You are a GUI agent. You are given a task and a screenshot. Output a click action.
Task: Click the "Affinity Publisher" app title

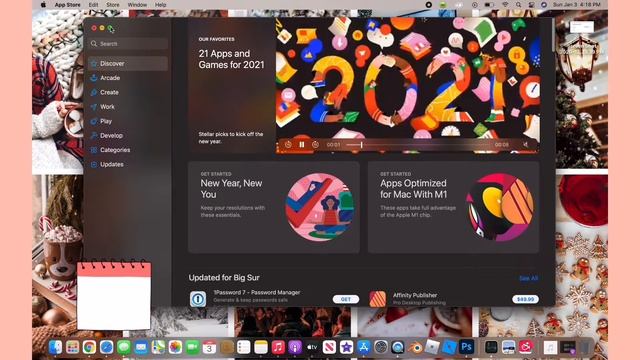pos(415,295)
